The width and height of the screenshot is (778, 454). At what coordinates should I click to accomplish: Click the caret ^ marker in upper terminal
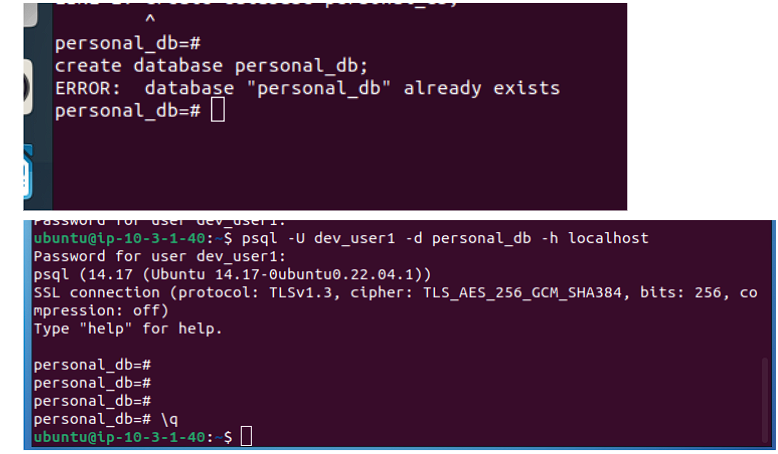pos(150,22)
